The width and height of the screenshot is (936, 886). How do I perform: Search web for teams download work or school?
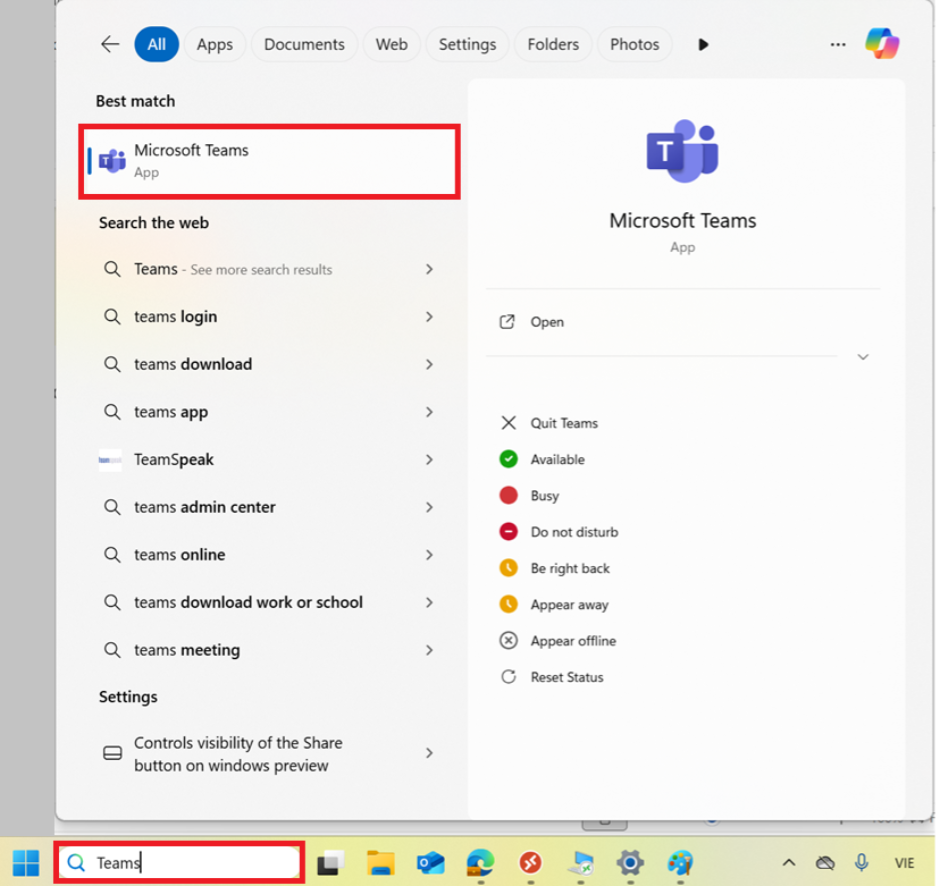248,602
